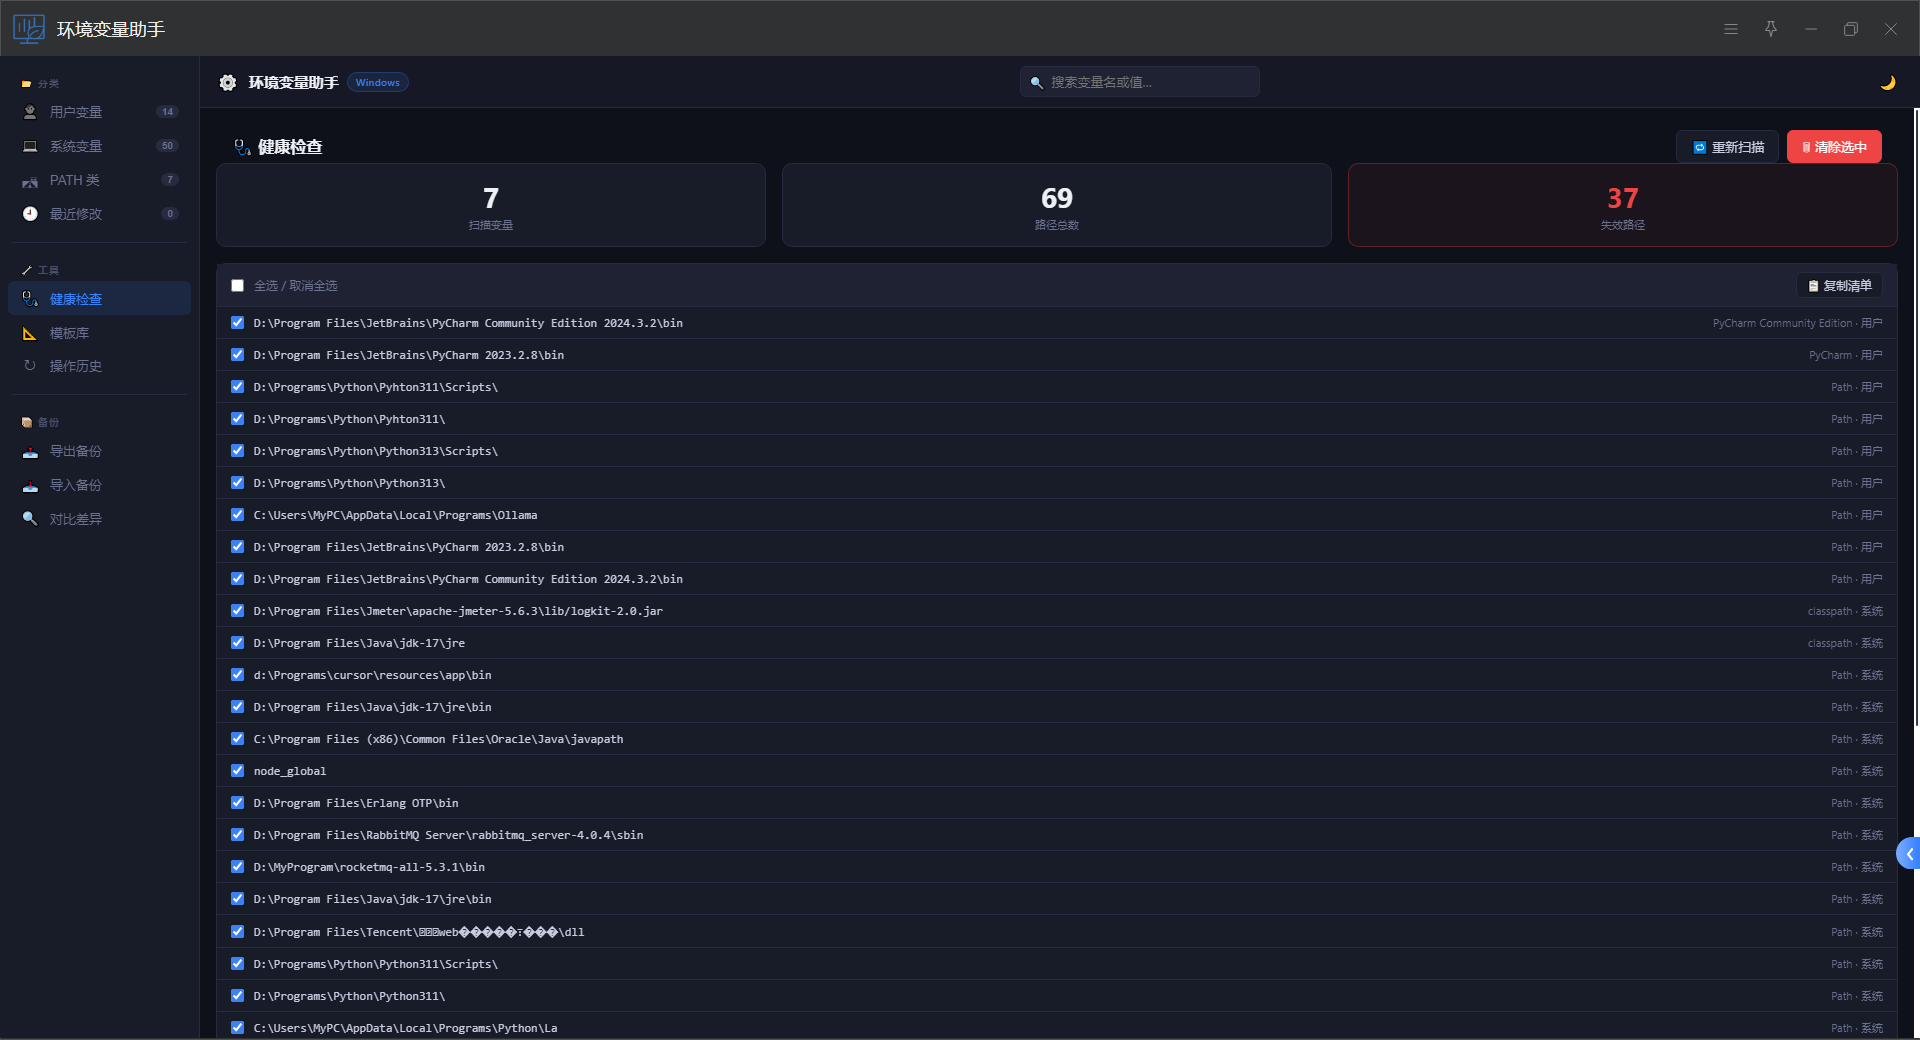The height and width of the screenshot is (1040, 1920).
Task: Open PATH 类 category
Action: coord(100,180)
